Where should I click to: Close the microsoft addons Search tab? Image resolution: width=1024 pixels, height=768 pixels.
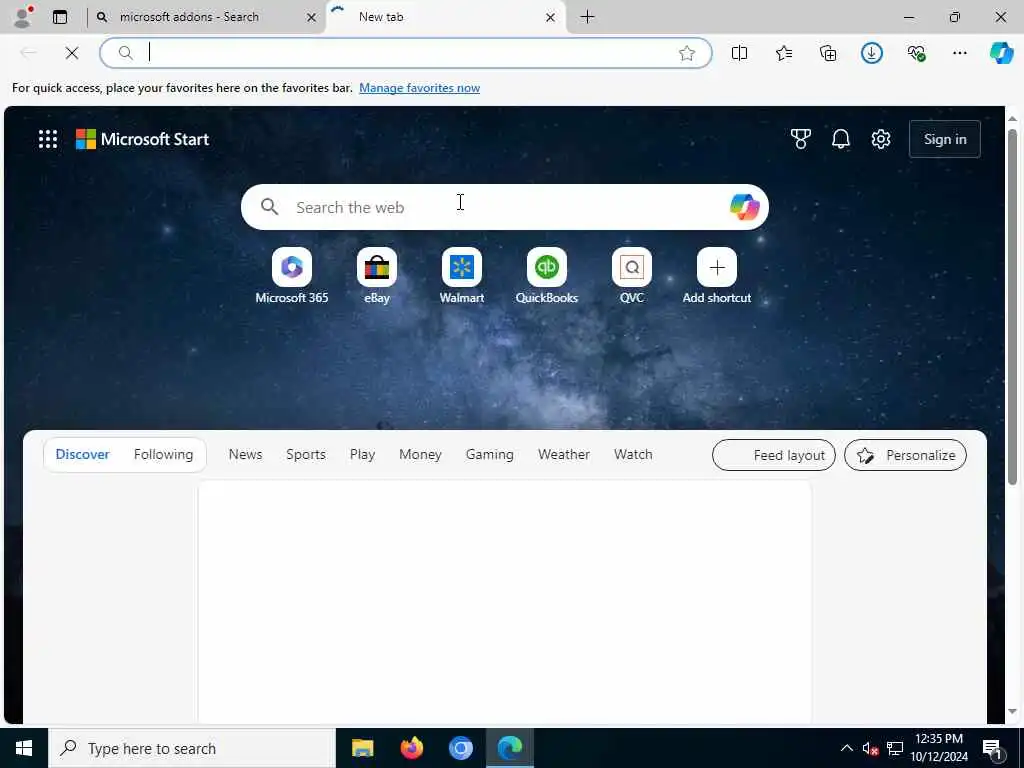pyautogui.click(x=312, y=18)
